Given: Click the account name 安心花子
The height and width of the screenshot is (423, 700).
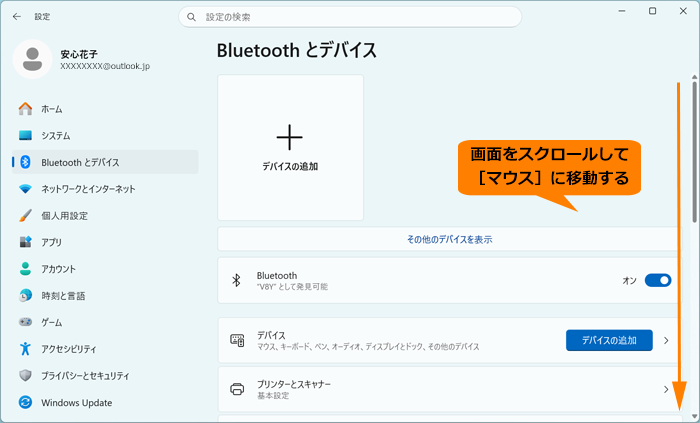Looking at the screenshot, I should point(79,54).
